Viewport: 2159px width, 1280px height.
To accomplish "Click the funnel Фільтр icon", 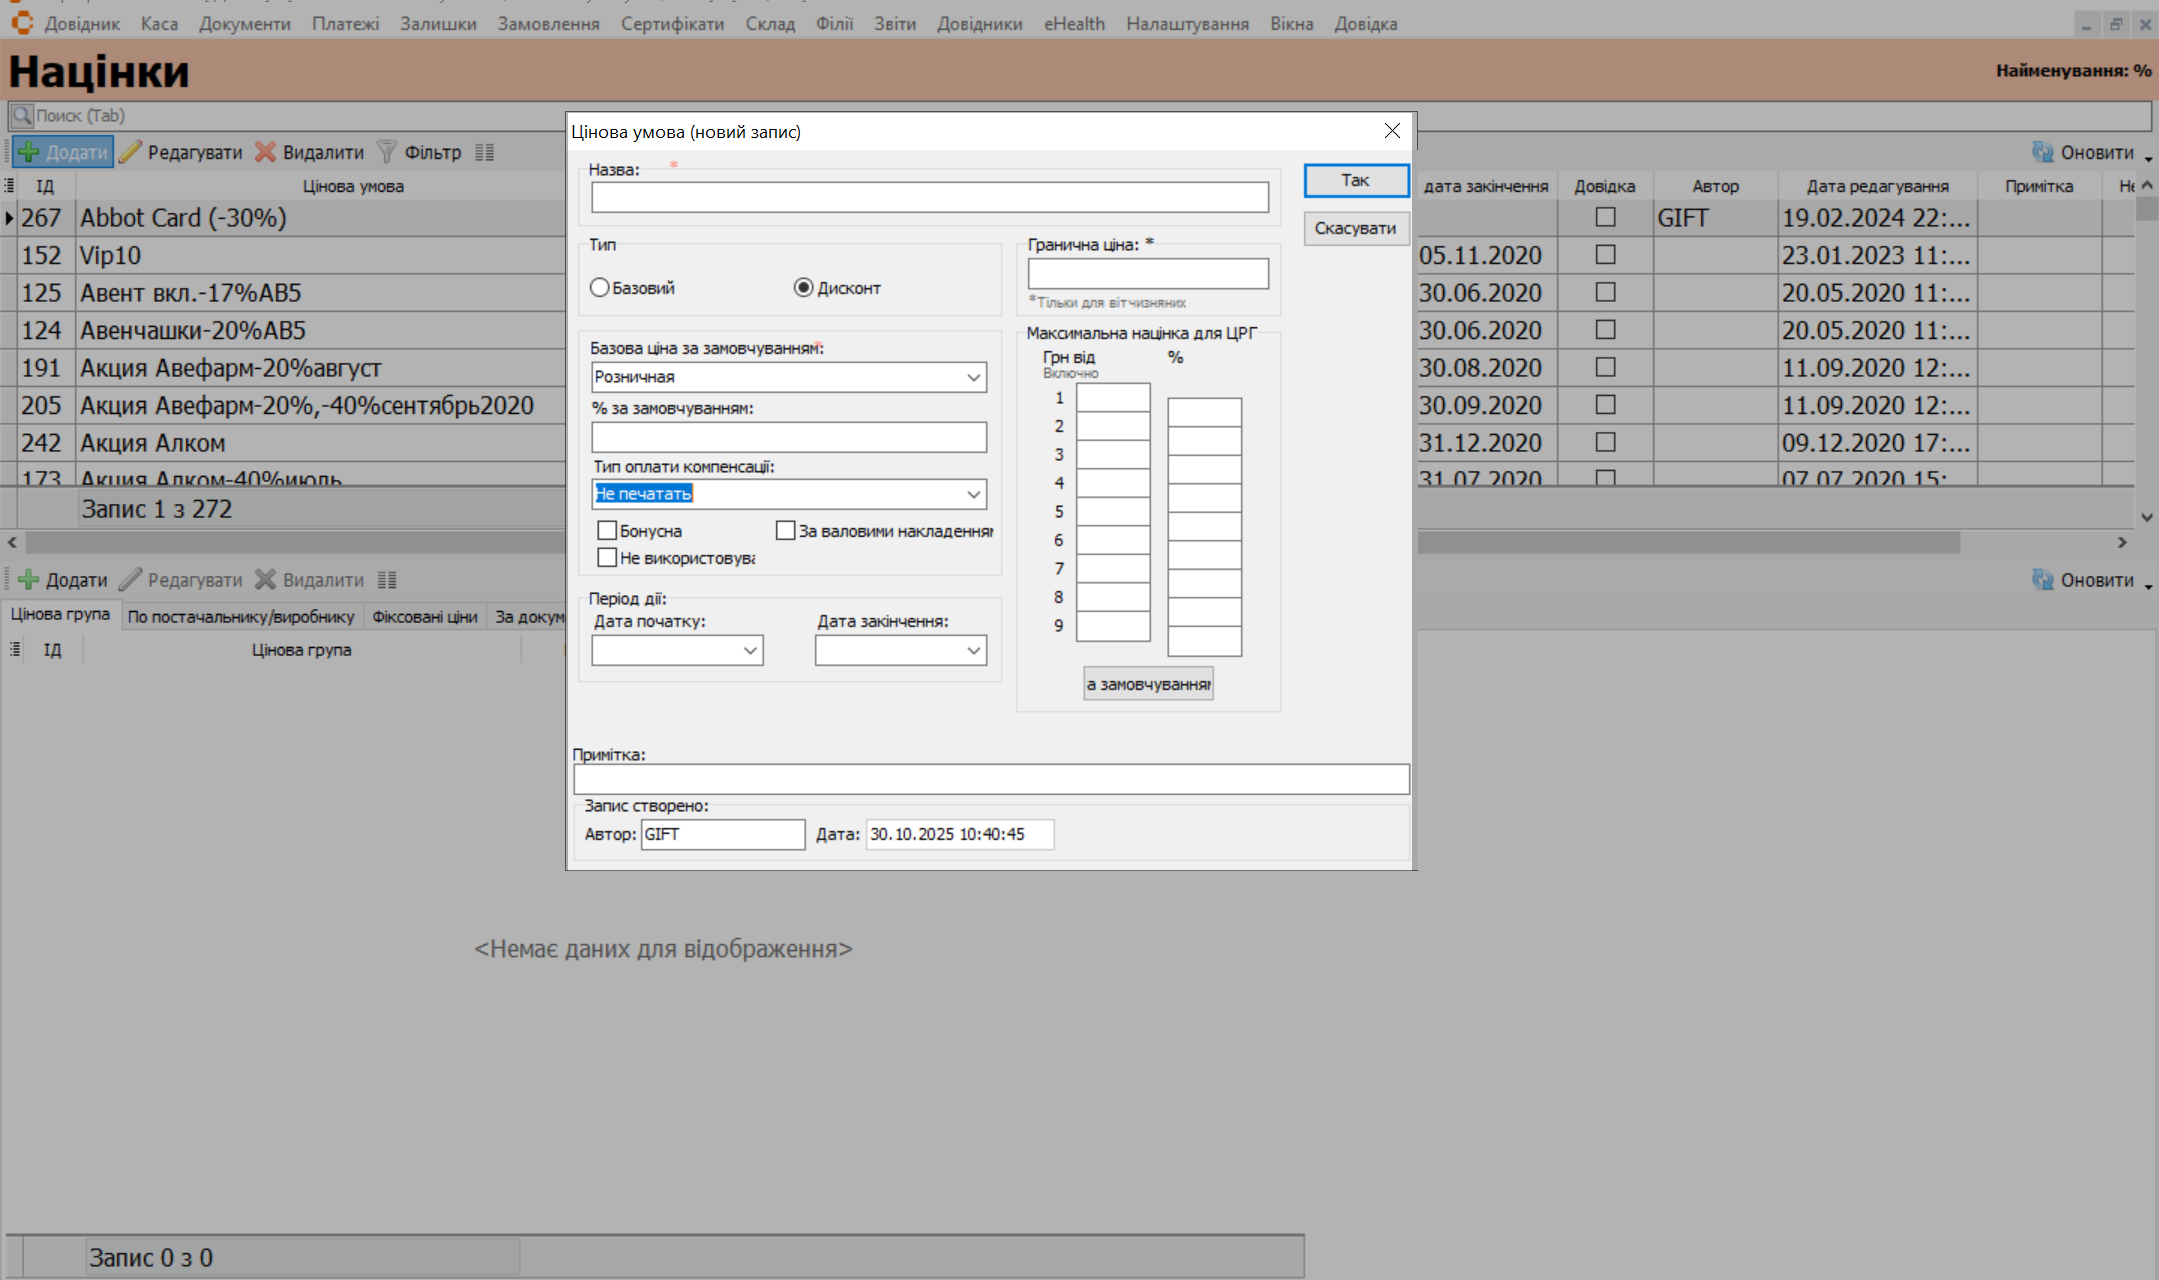I will [387, 152].
